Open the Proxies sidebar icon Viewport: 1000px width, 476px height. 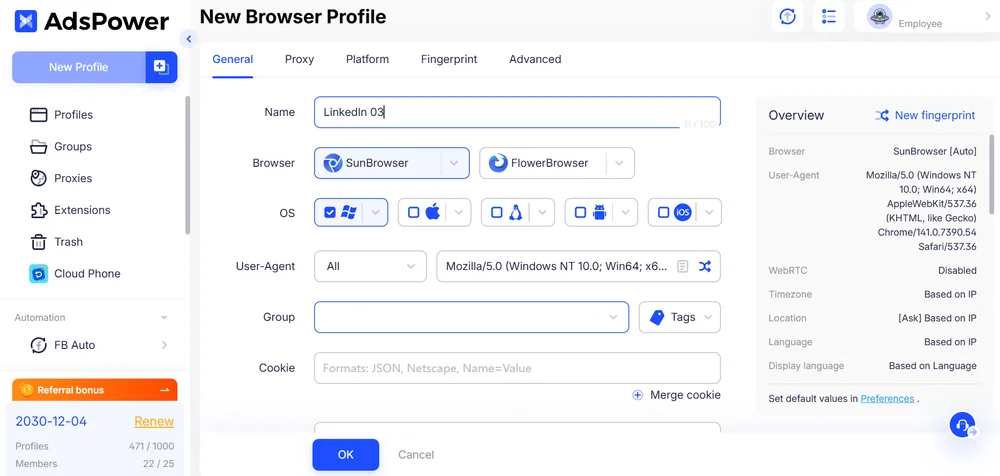tap(39, 178)
